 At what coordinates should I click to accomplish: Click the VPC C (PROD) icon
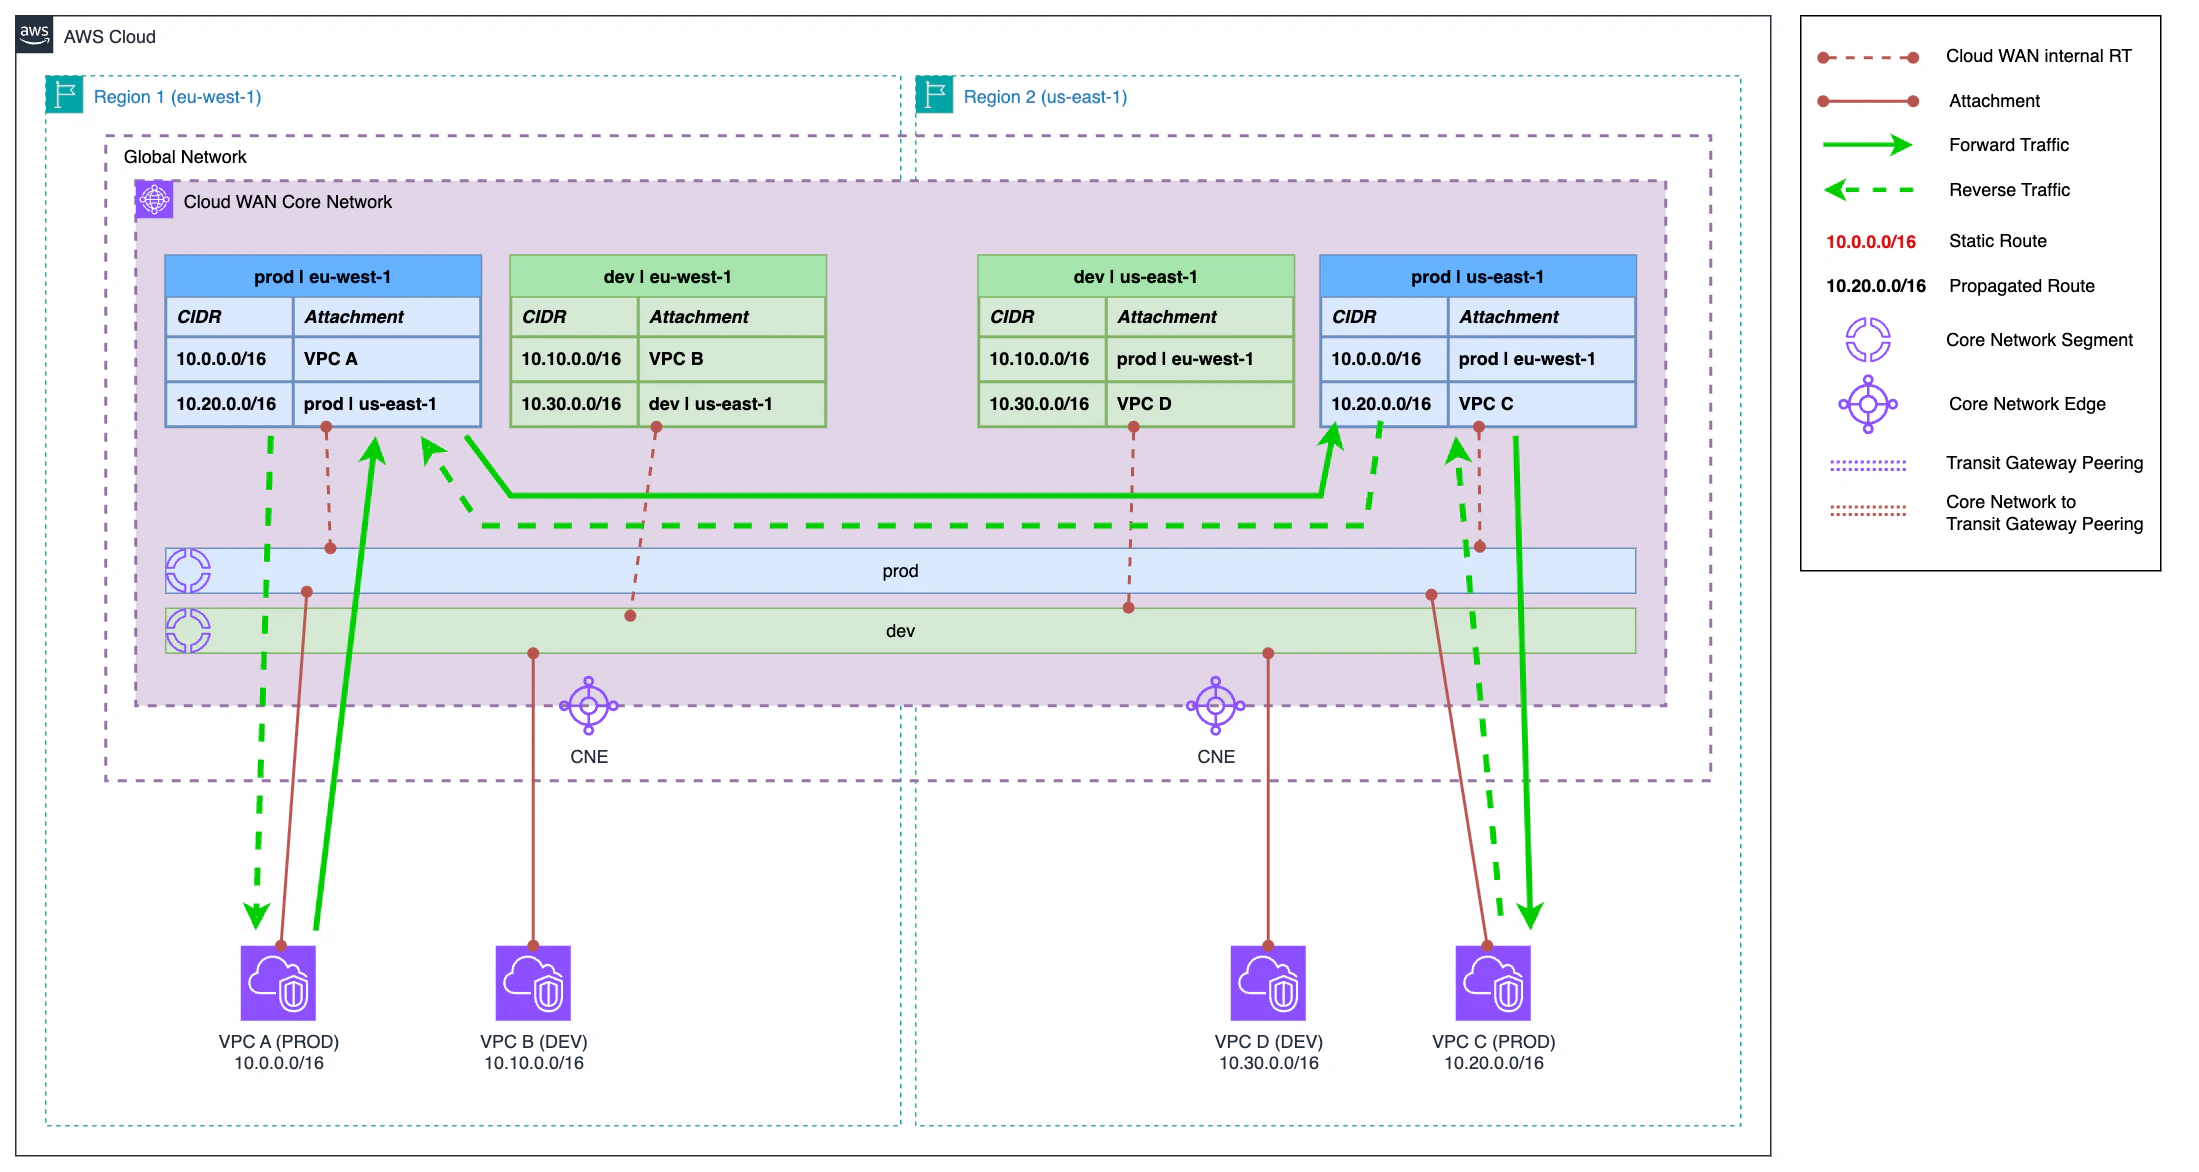point(1494,983)
